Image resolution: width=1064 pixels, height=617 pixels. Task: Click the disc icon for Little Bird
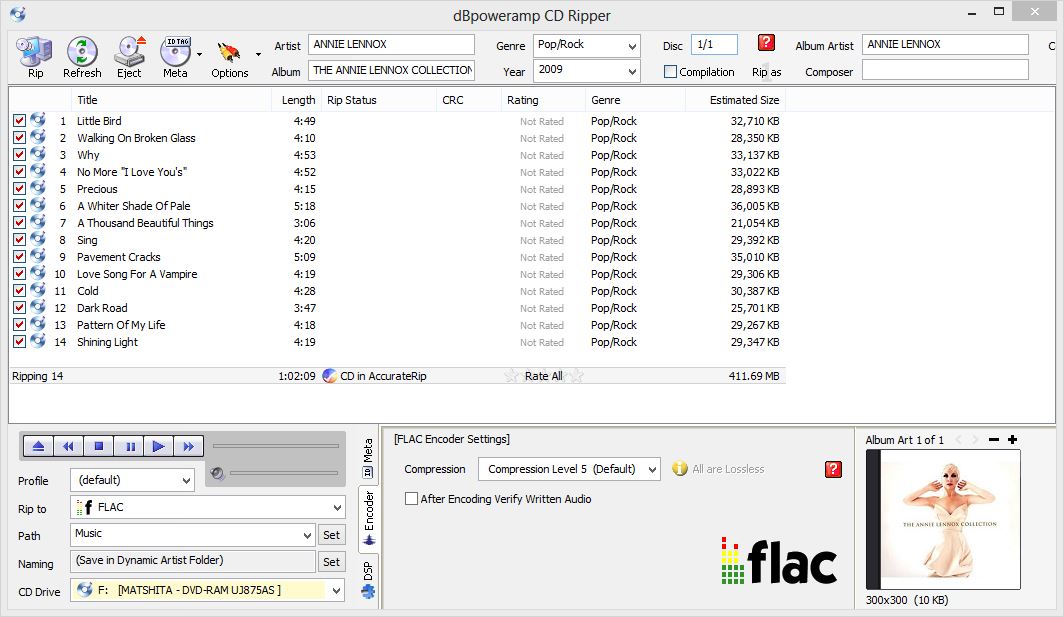[x=38, y=120]
